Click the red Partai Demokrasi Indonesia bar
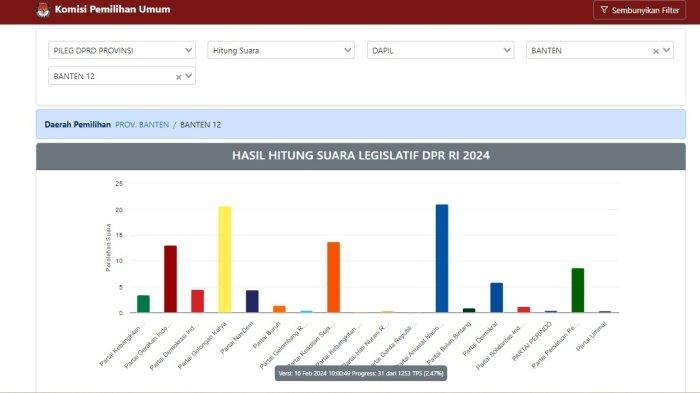The image size is (700, 393). 197,301
